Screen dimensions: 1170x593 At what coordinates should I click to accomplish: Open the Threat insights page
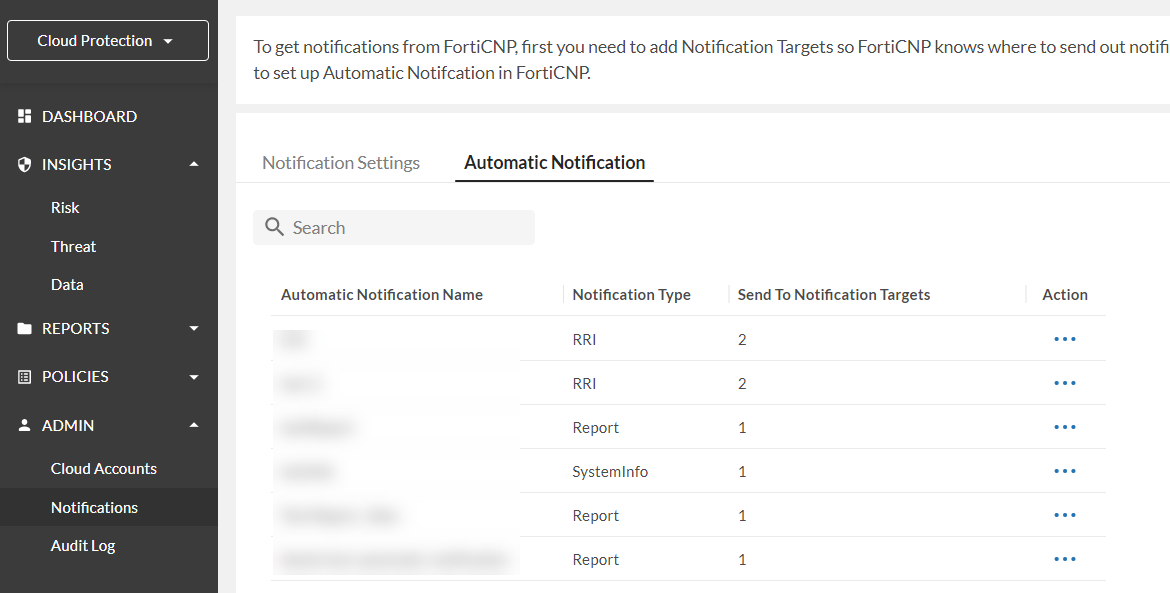point(73,246)
